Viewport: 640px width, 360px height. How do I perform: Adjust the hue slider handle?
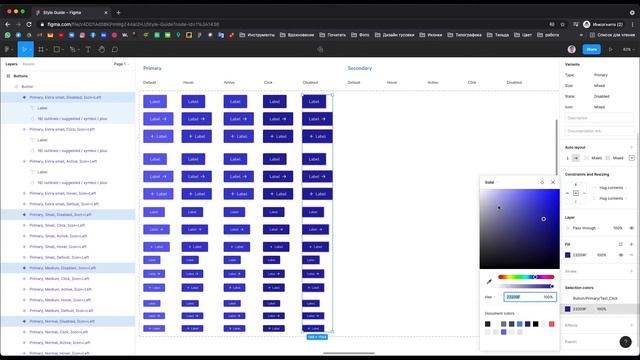point(535,277)
